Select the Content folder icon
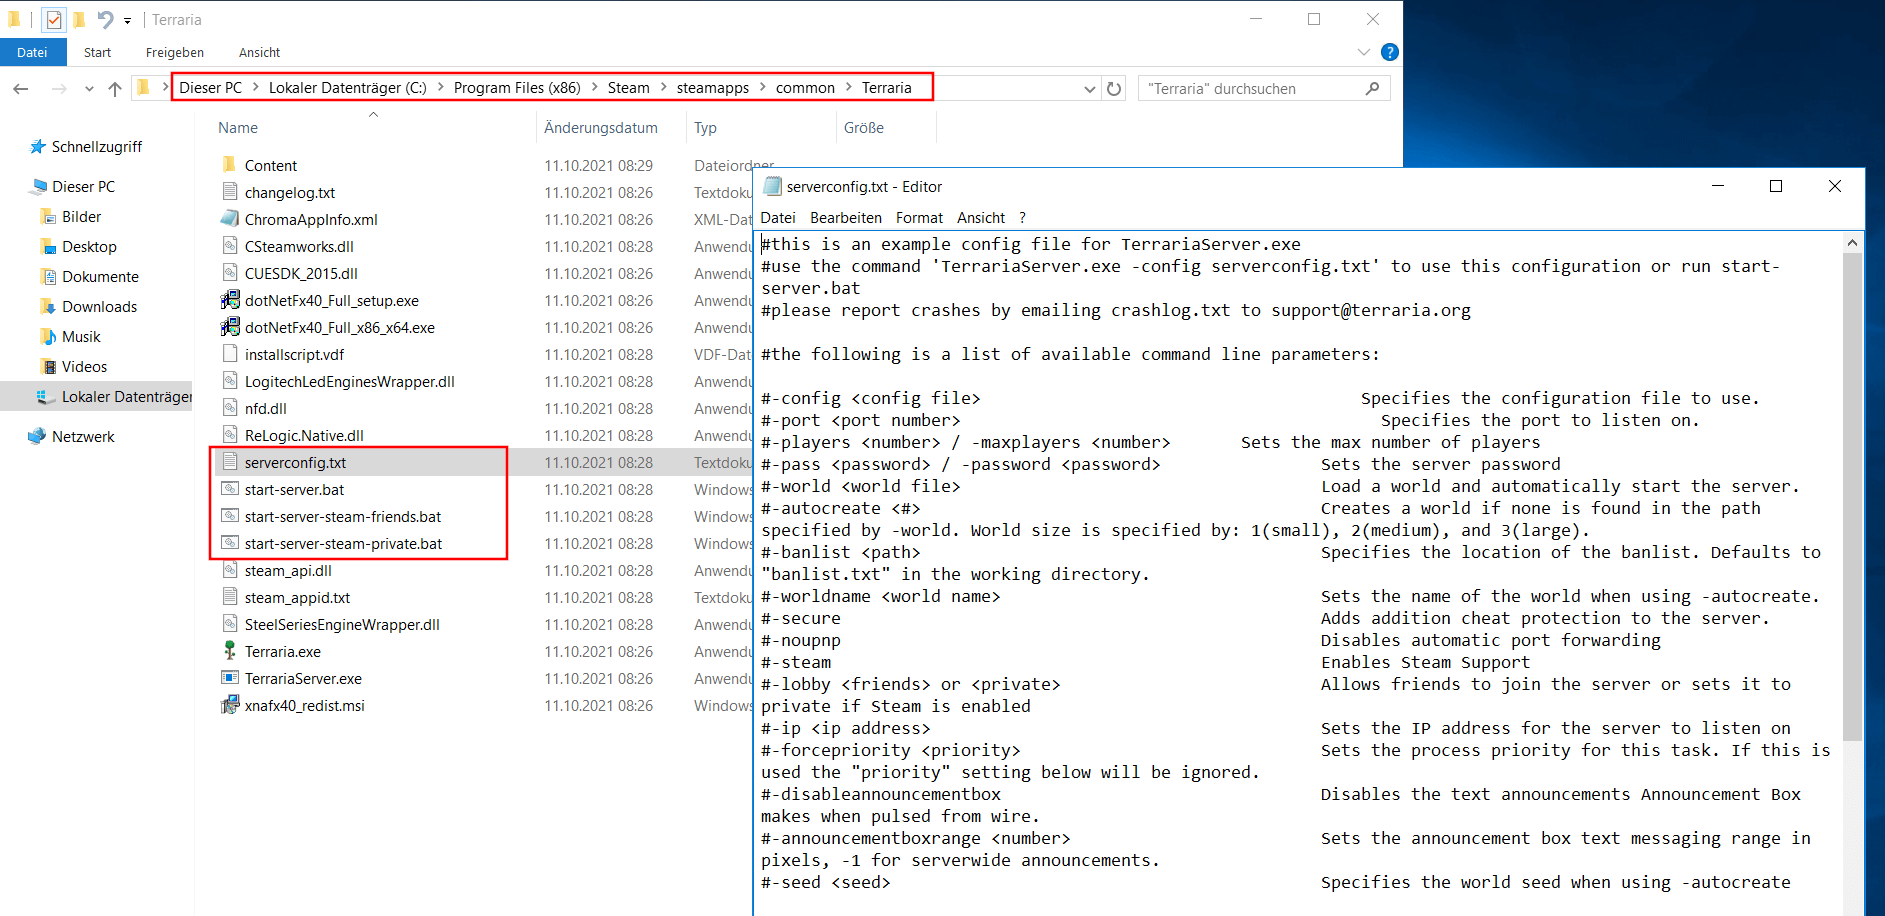1885x916 pixels. [230, 165]
